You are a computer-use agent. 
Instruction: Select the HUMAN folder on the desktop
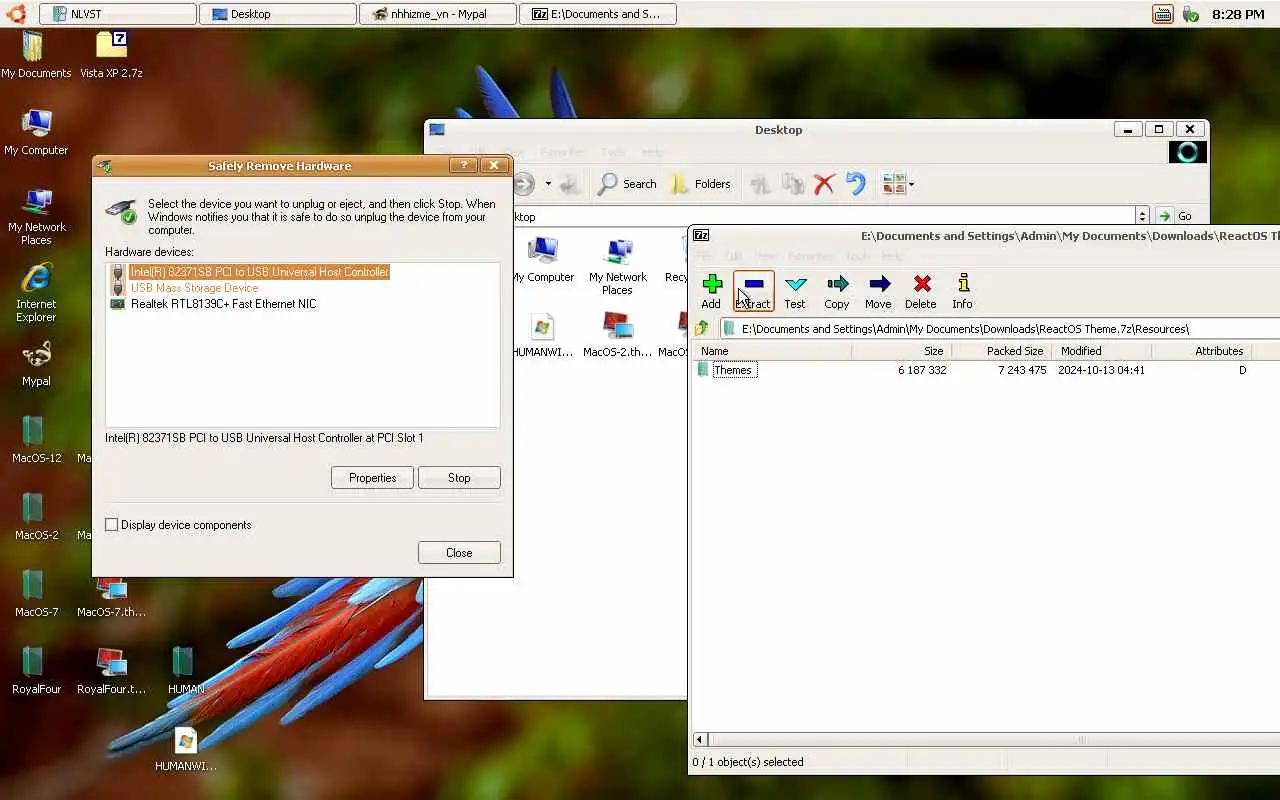click(185, 671)
